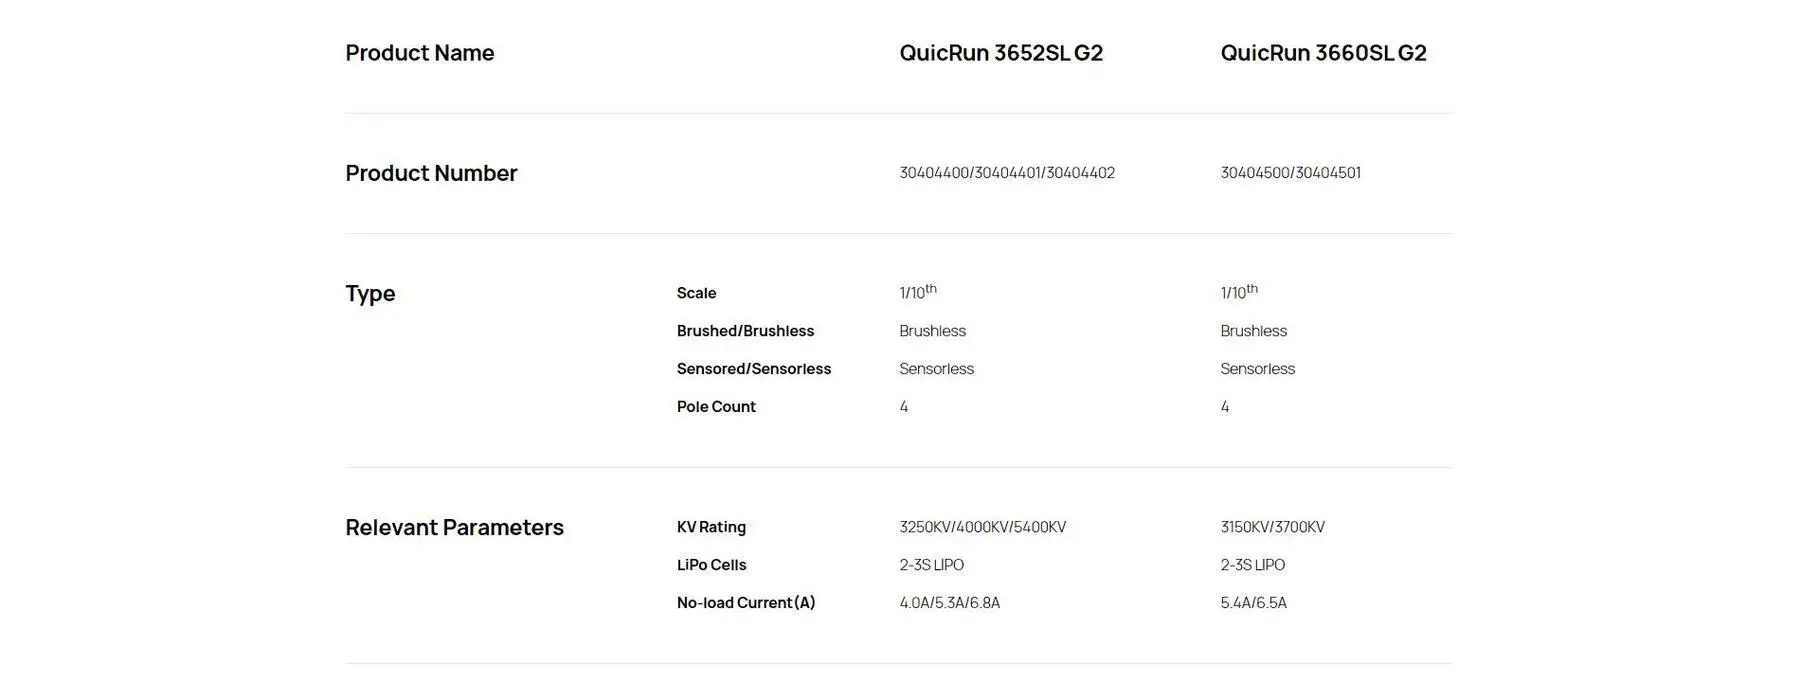Click the 3652SL Sensorless value
Screen dimensions: 1800x682
(x=936, y=369)
